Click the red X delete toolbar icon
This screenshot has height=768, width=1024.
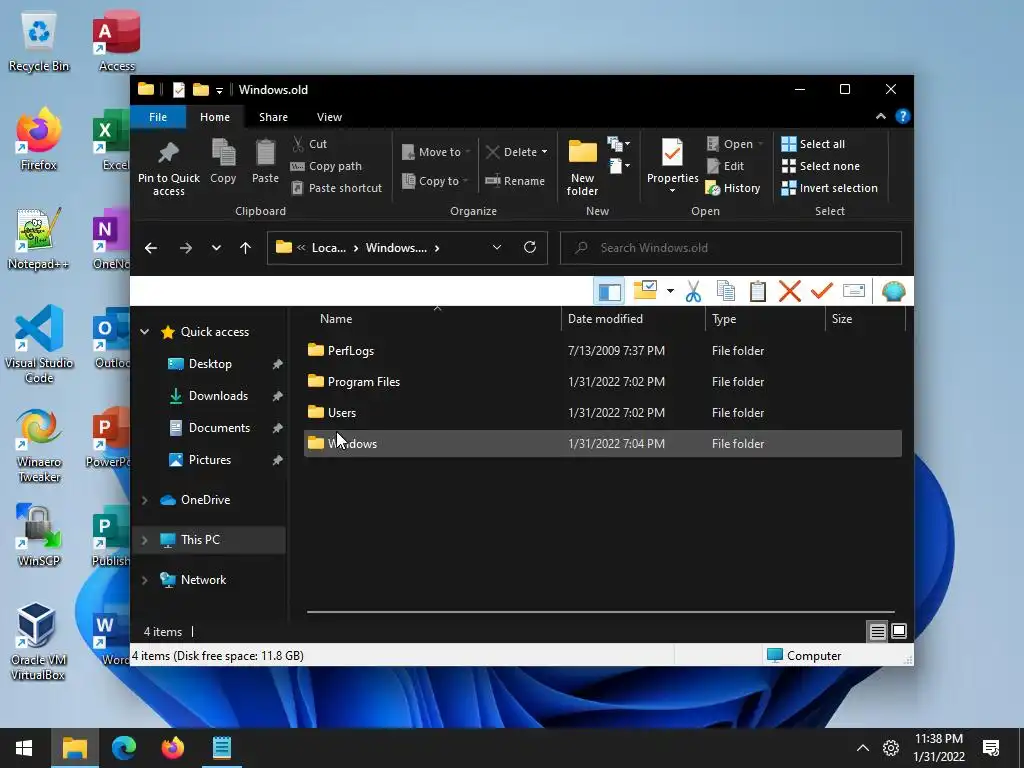click(790, 291)
